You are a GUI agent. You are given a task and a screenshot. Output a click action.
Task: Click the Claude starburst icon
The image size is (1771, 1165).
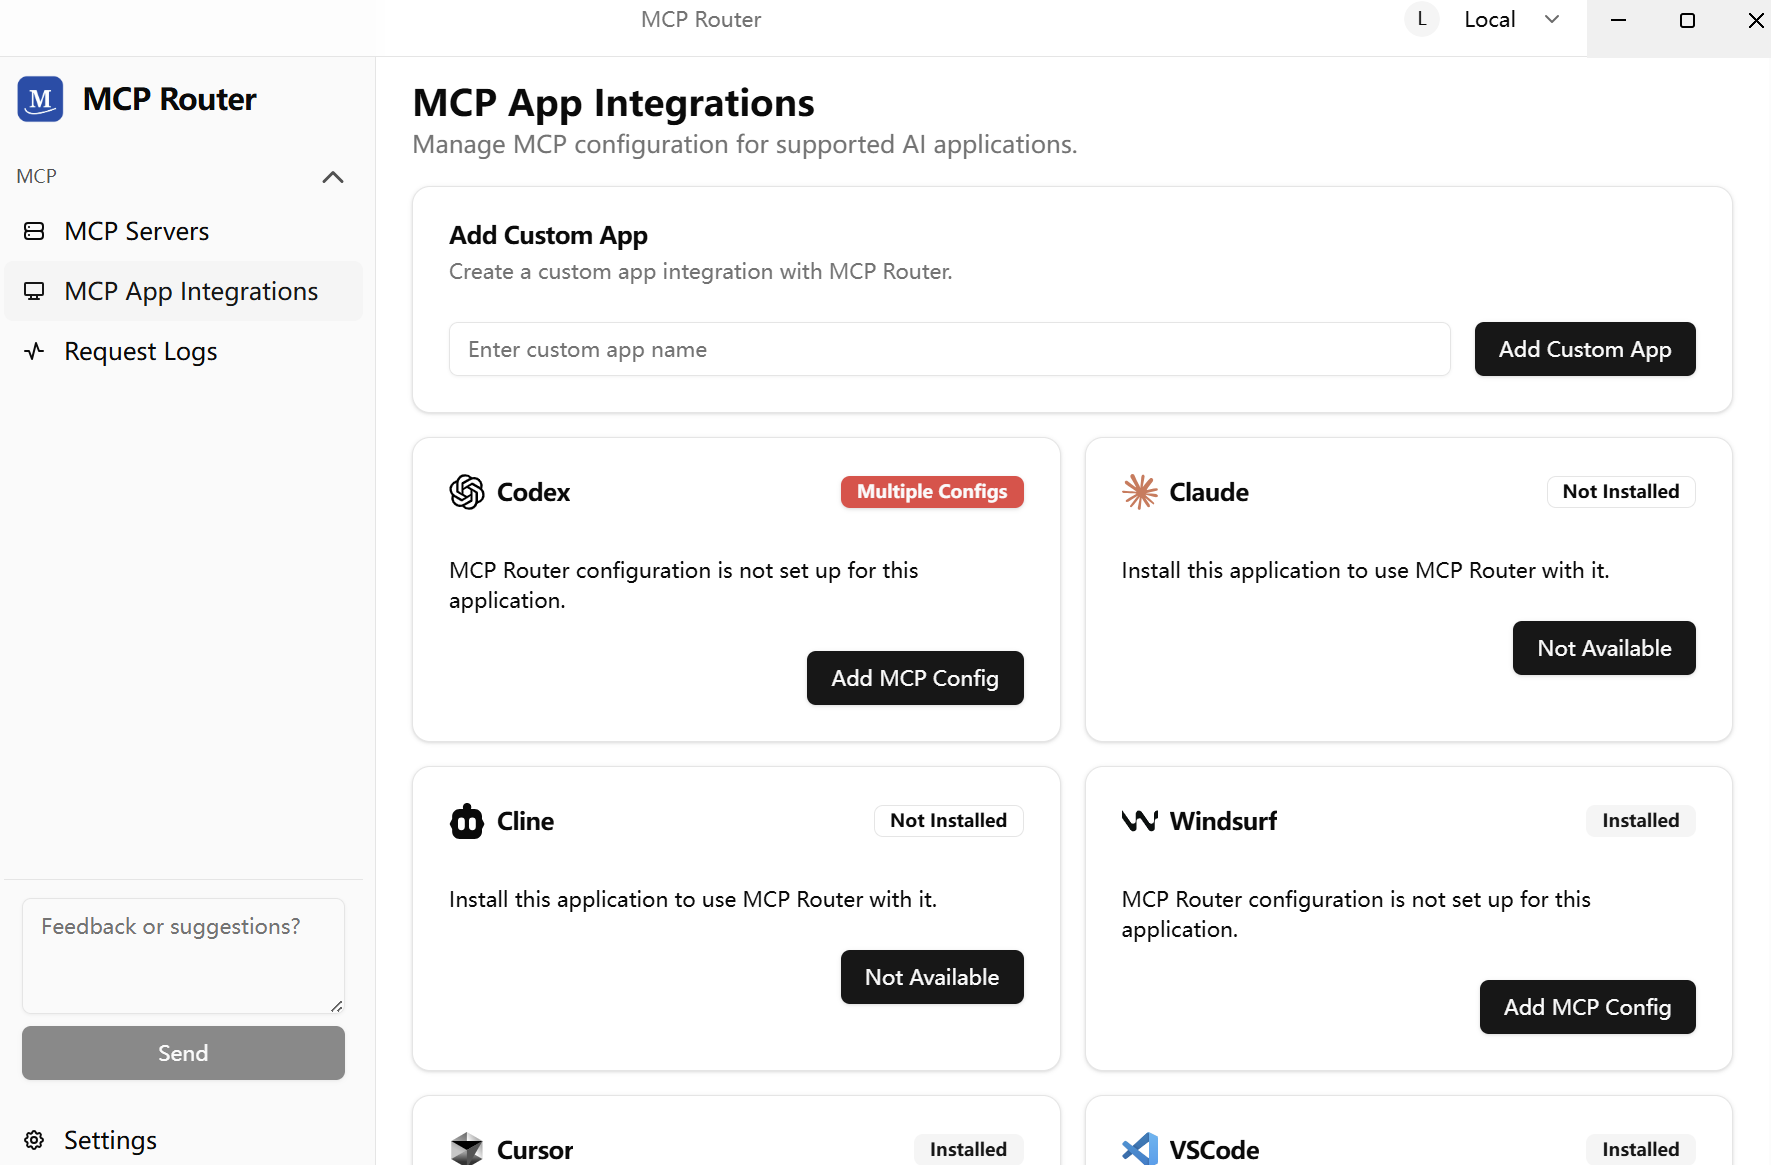[1139, 492]
